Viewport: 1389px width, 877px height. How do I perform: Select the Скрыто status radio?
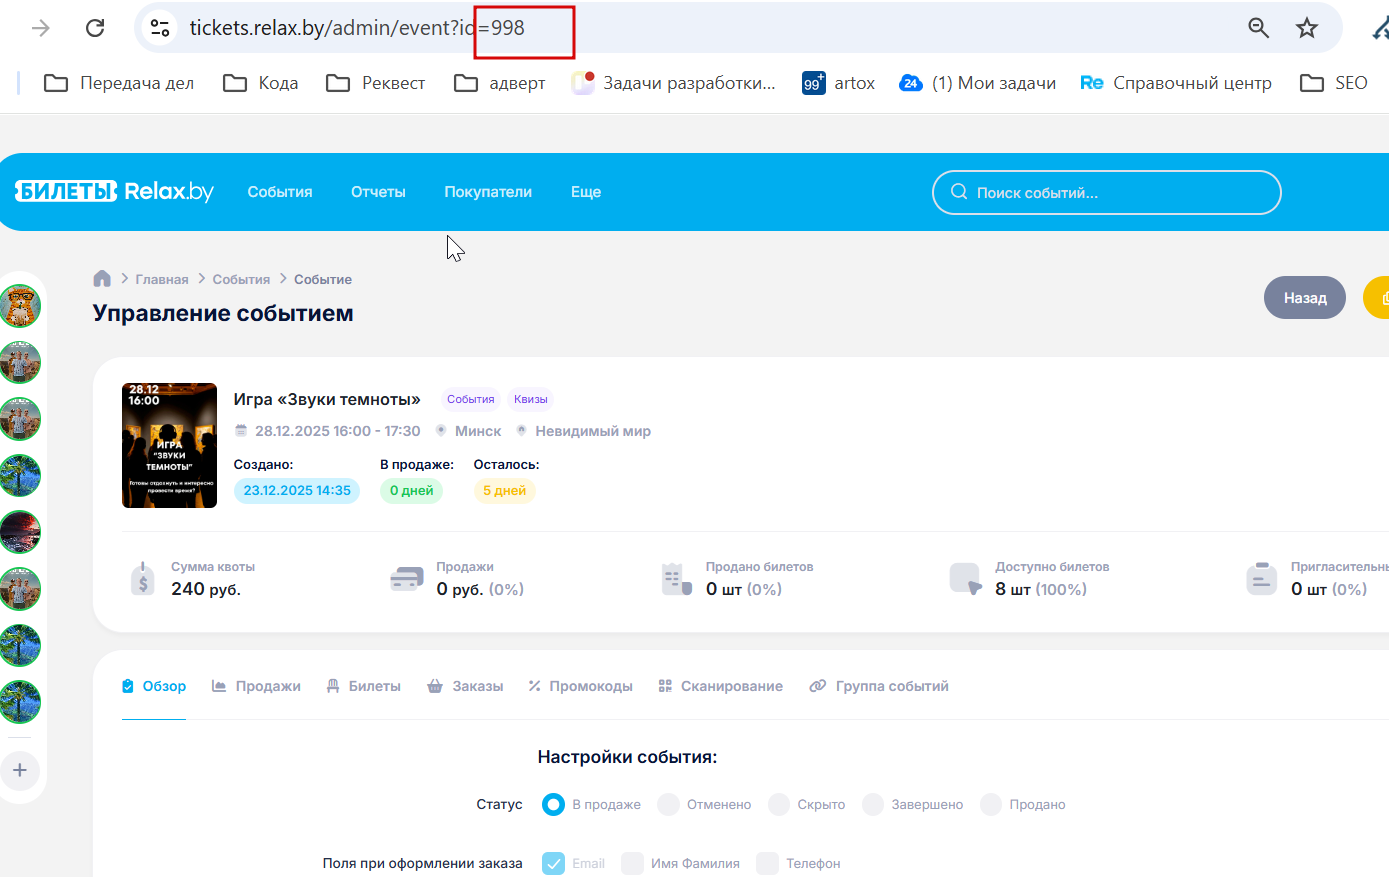779,804
